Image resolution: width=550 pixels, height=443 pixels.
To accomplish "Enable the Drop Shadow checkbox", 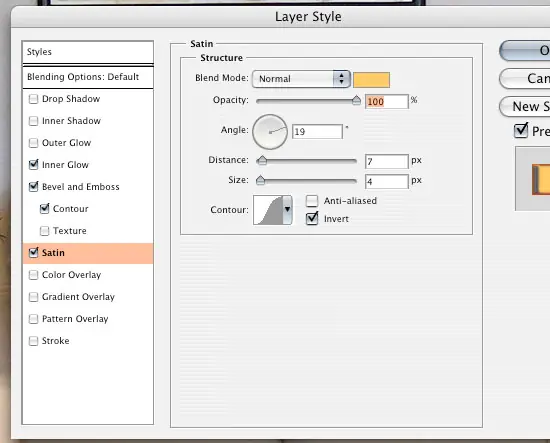I will [33, 99].
